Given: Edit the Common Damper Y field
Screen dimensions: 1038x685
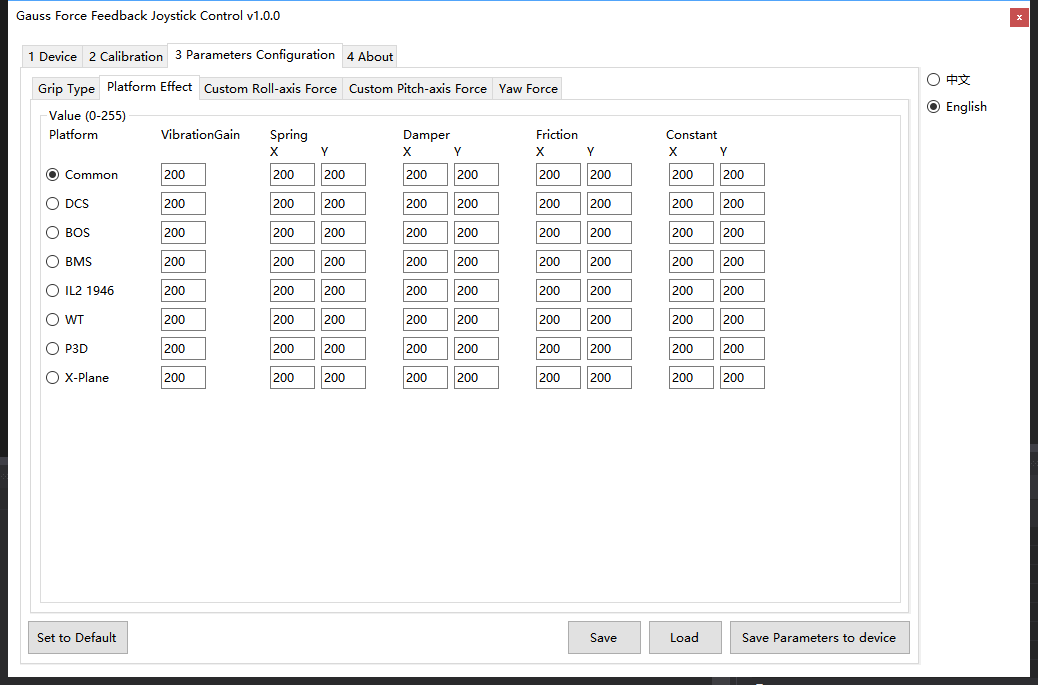Looking at the screenshot, I should [x=476, y=175].
